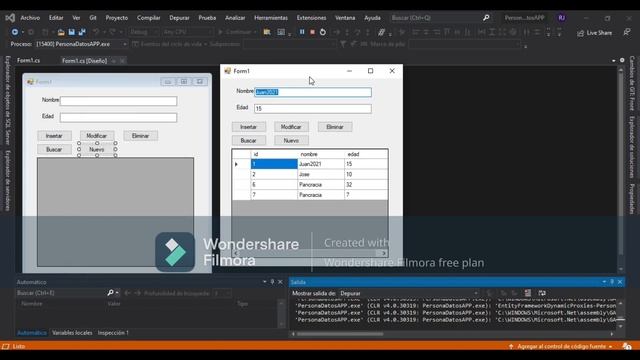This screenshot has width=640, height=360.
Task: Open the folder browse icon next to Continuar
Action: pos(267,32)
